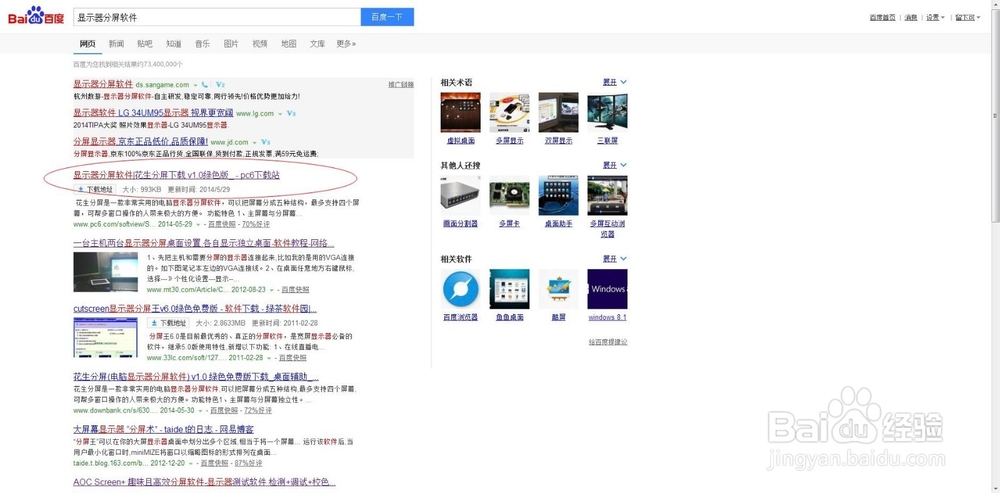The width and height of the screenshot is (1000, 493).
Task: Open 百度快照 for the www.mt30.com result
Action: [295, 290]
